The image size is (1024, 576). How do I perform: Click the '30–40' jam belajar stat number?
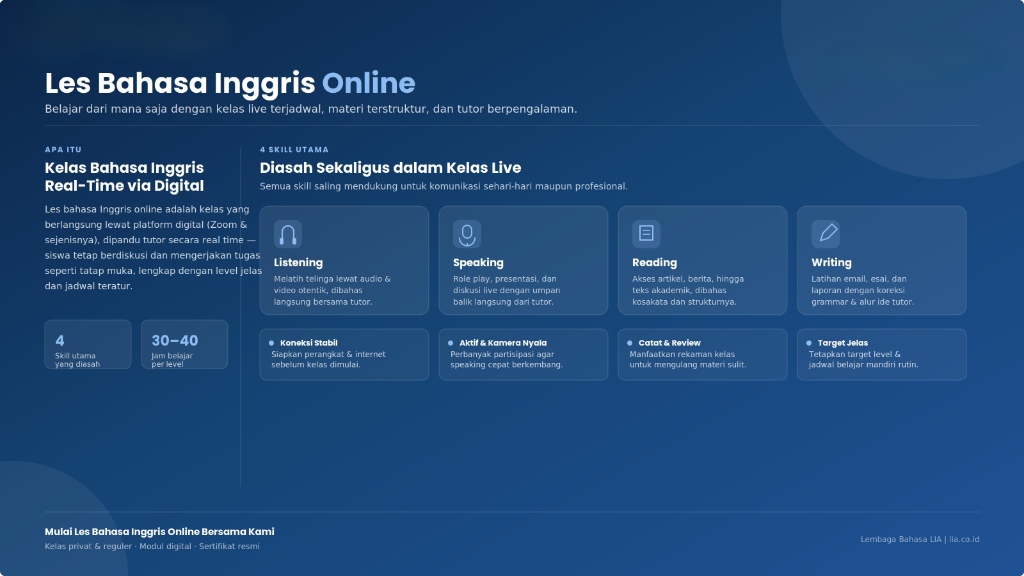pyautogui.click(x=175, y=340)
